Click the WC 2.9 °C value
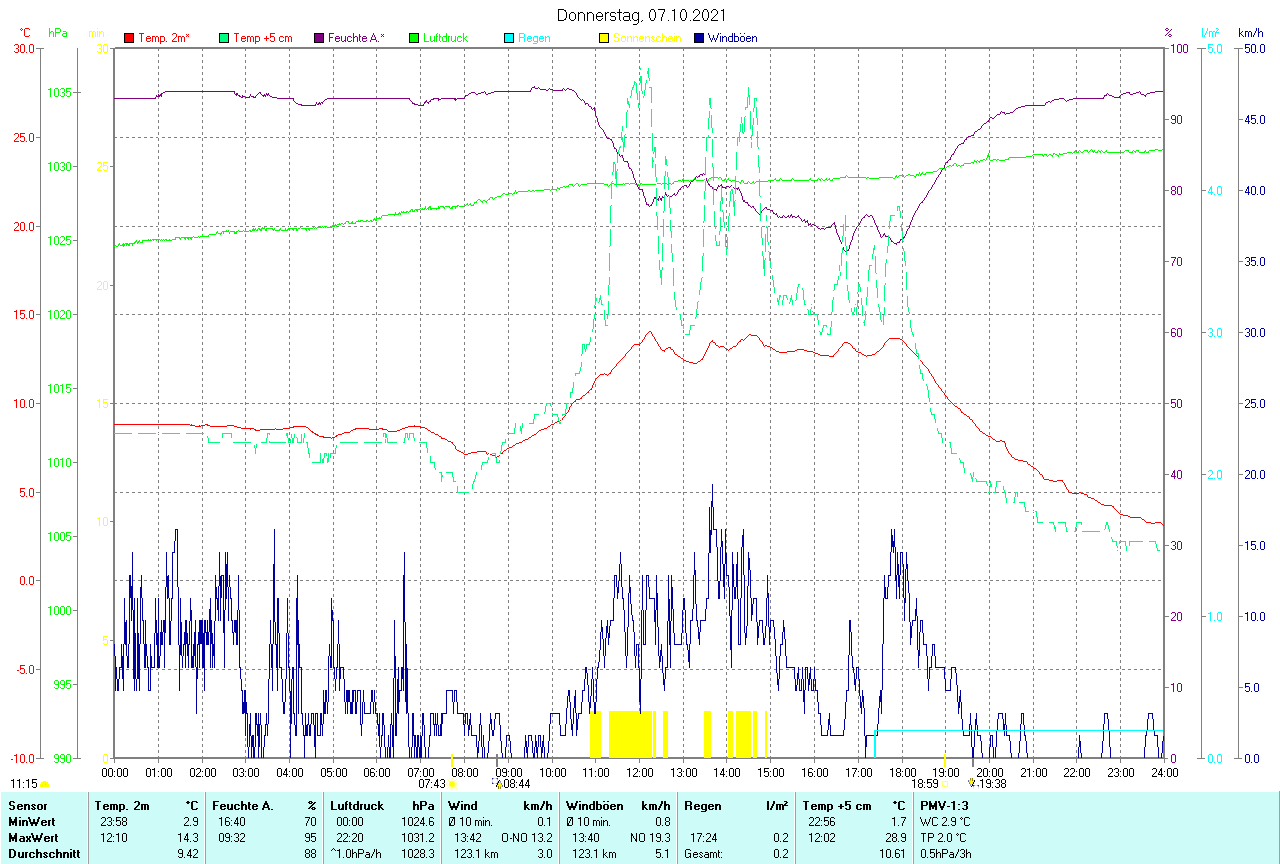The width and height of the screenshot is (1280, 864). point(944,822)
